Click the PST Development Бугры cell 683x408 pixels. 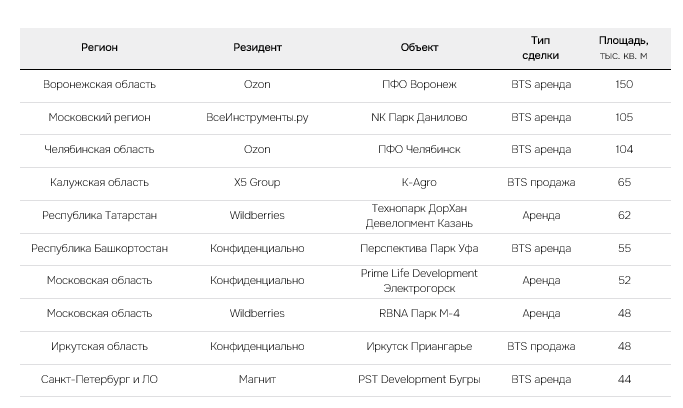point(419,380)
